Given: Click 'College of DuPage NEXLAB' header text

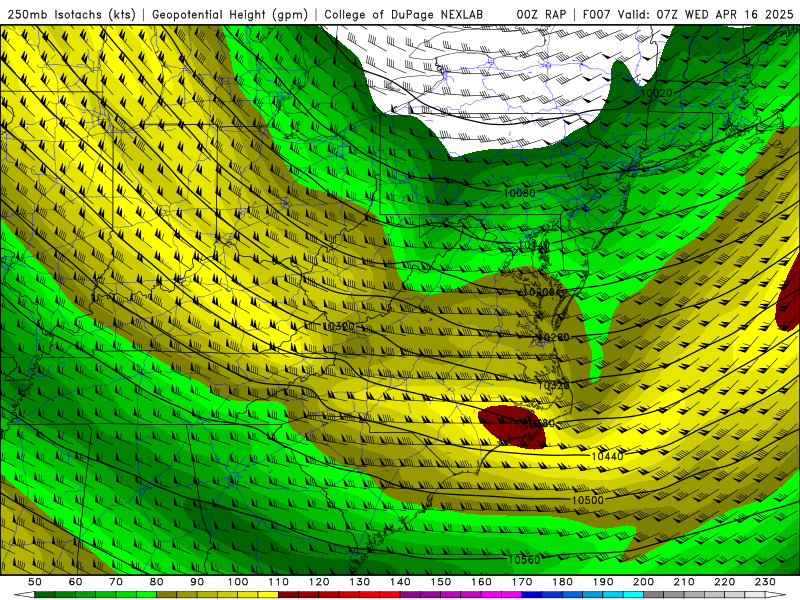Looking at the screenshot, I should pos(404,15).
